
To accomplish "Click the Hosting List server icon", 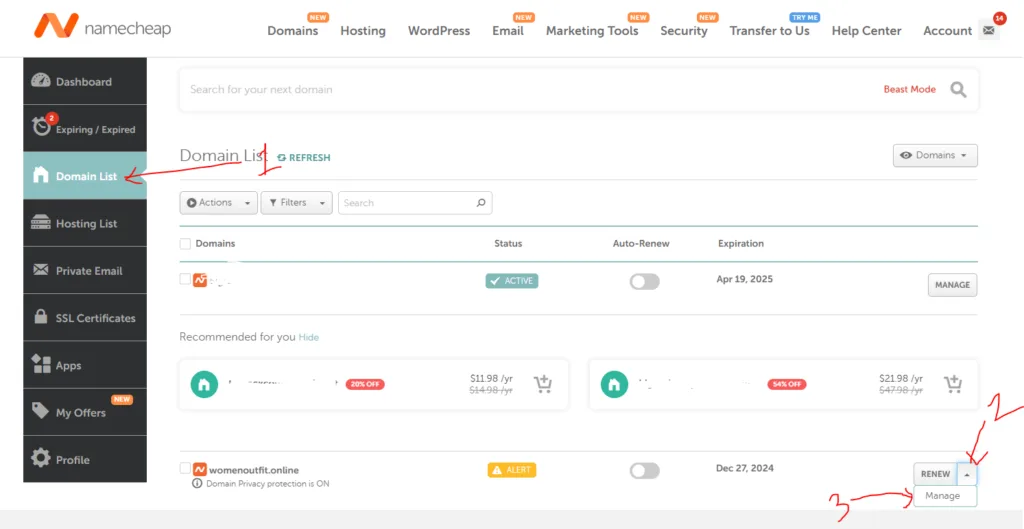I will point(40,223).
